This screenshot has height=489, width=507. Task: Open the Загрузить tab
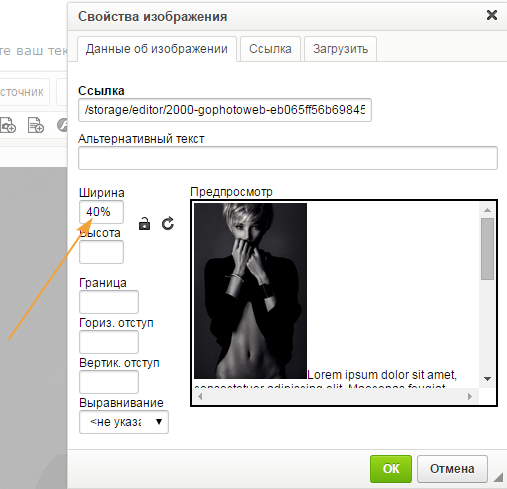[x=340, y=49]
